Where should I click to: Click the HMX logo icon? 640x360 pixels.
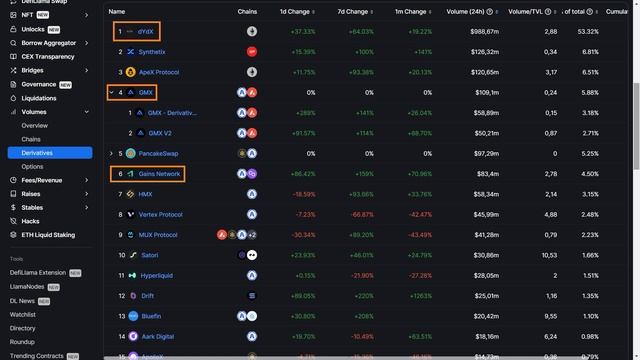pyautogui.click(x=131, y=194)
